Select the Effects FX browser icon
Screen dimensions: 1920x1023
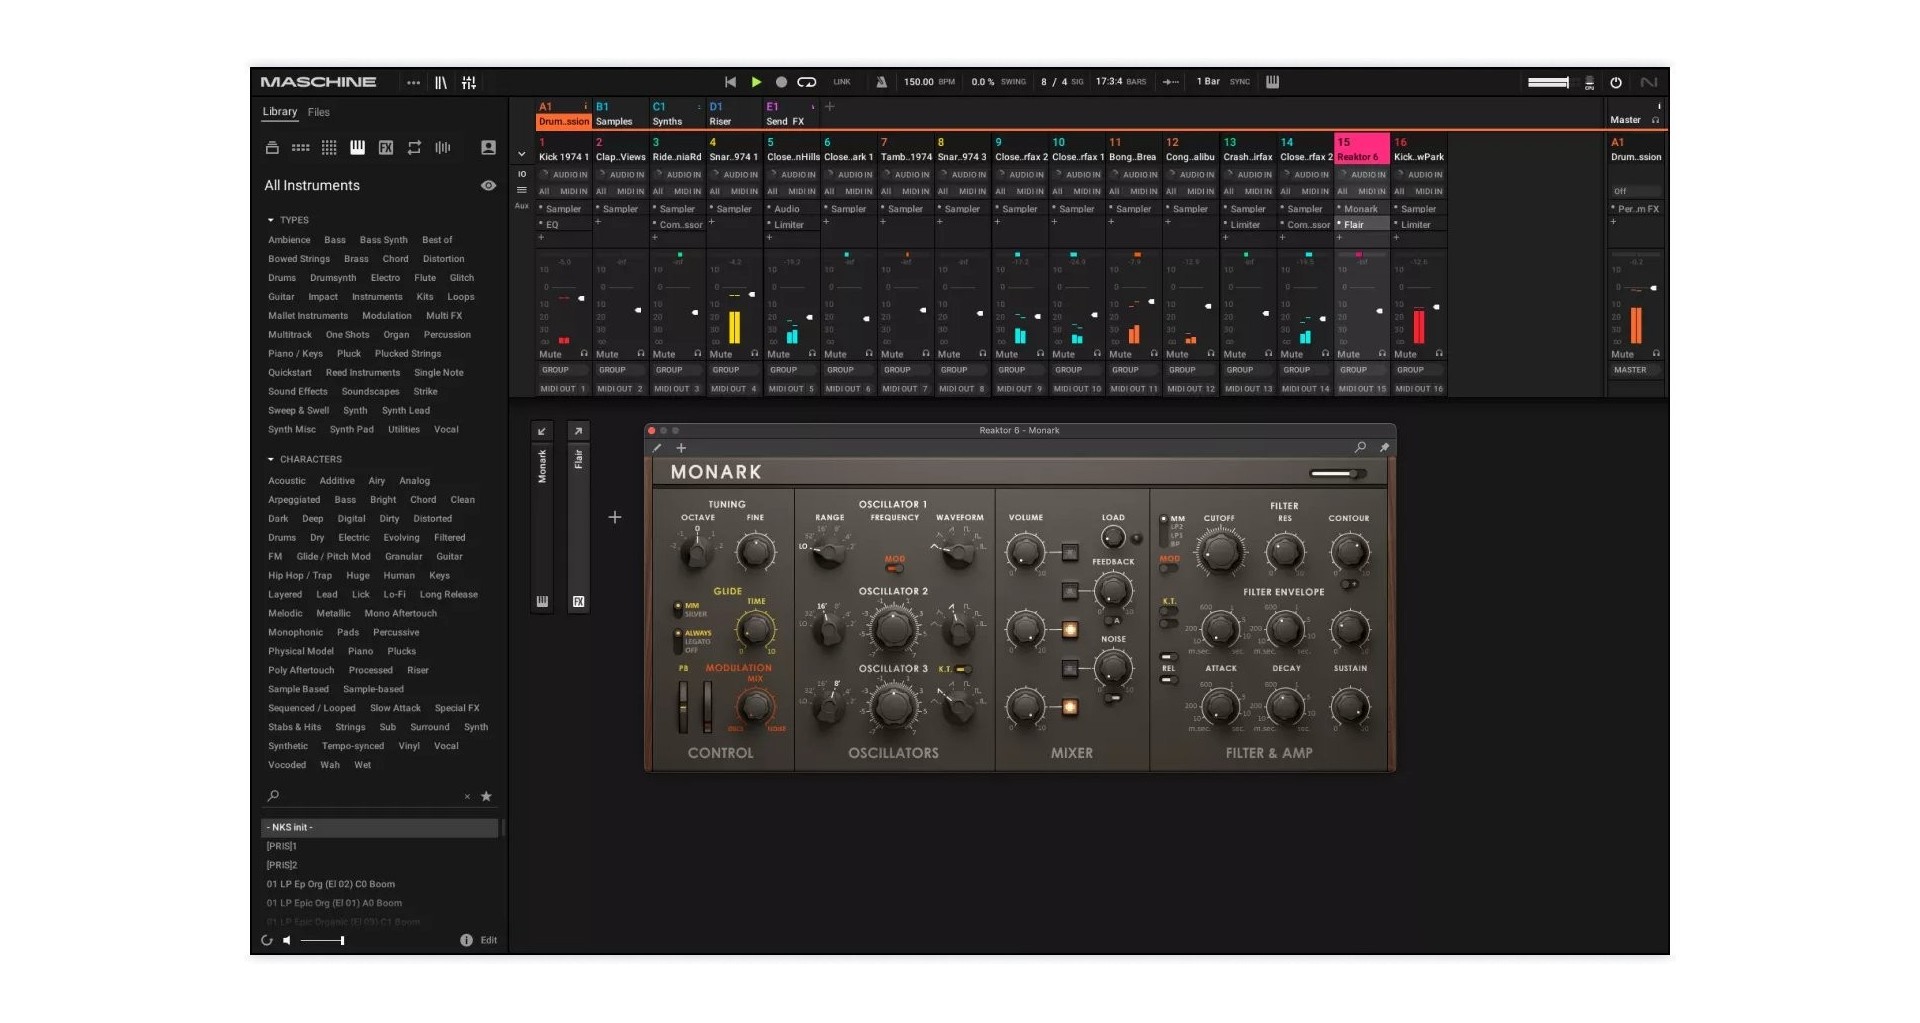tap(386, 148)
